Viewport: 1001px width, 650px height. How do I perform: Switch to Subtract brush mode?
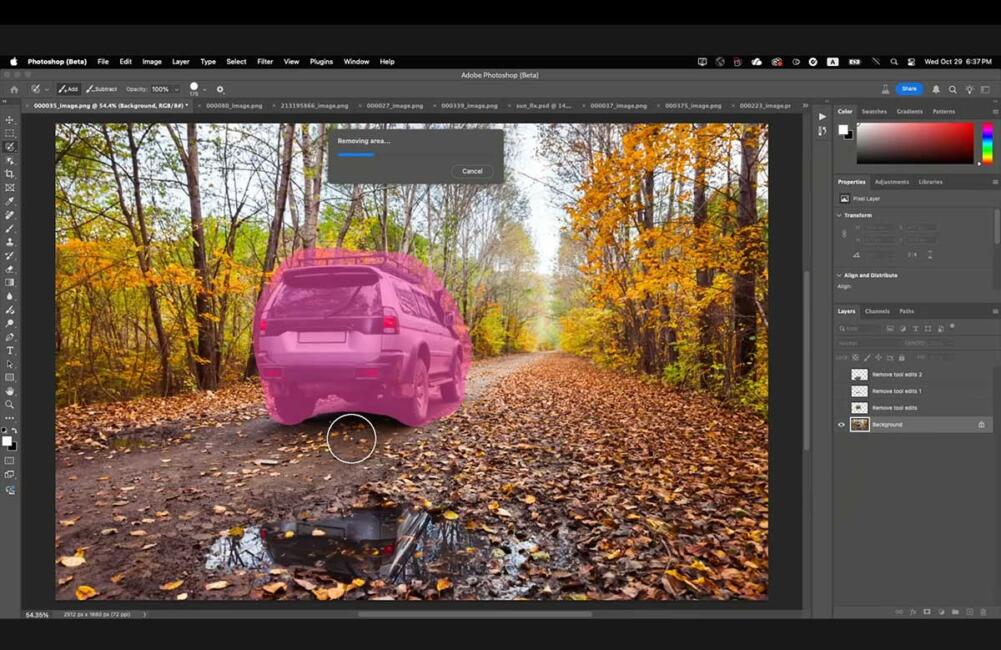pyautogui.click(x=102, y=89)
